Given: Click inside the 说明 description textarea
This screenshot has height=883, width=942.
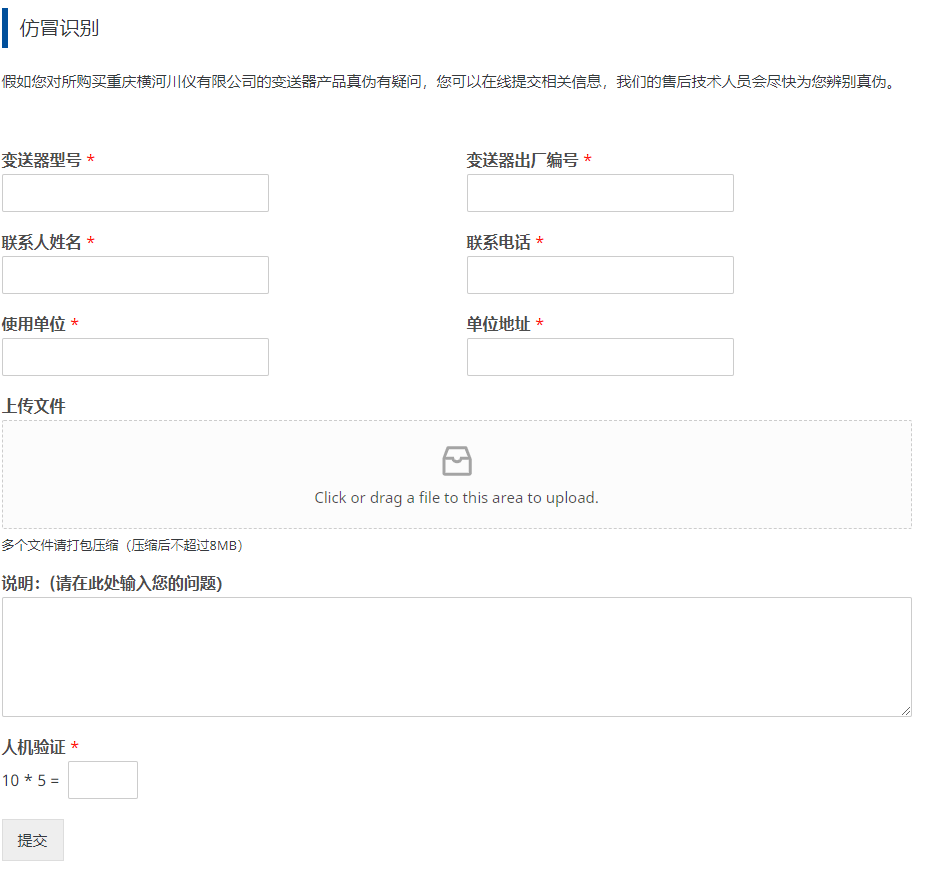Looking at the screenshot, I should (x=456, y=656).
